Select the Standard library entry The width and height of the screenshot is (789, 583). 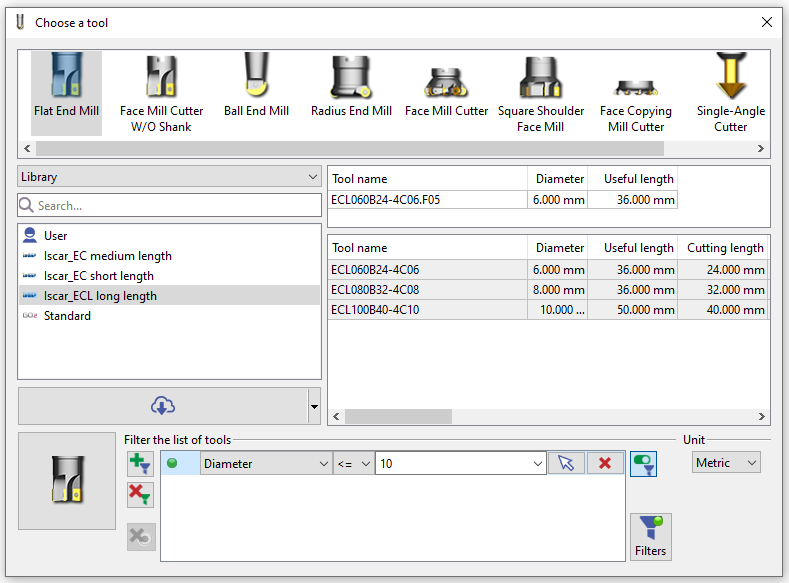pos(67,316)
